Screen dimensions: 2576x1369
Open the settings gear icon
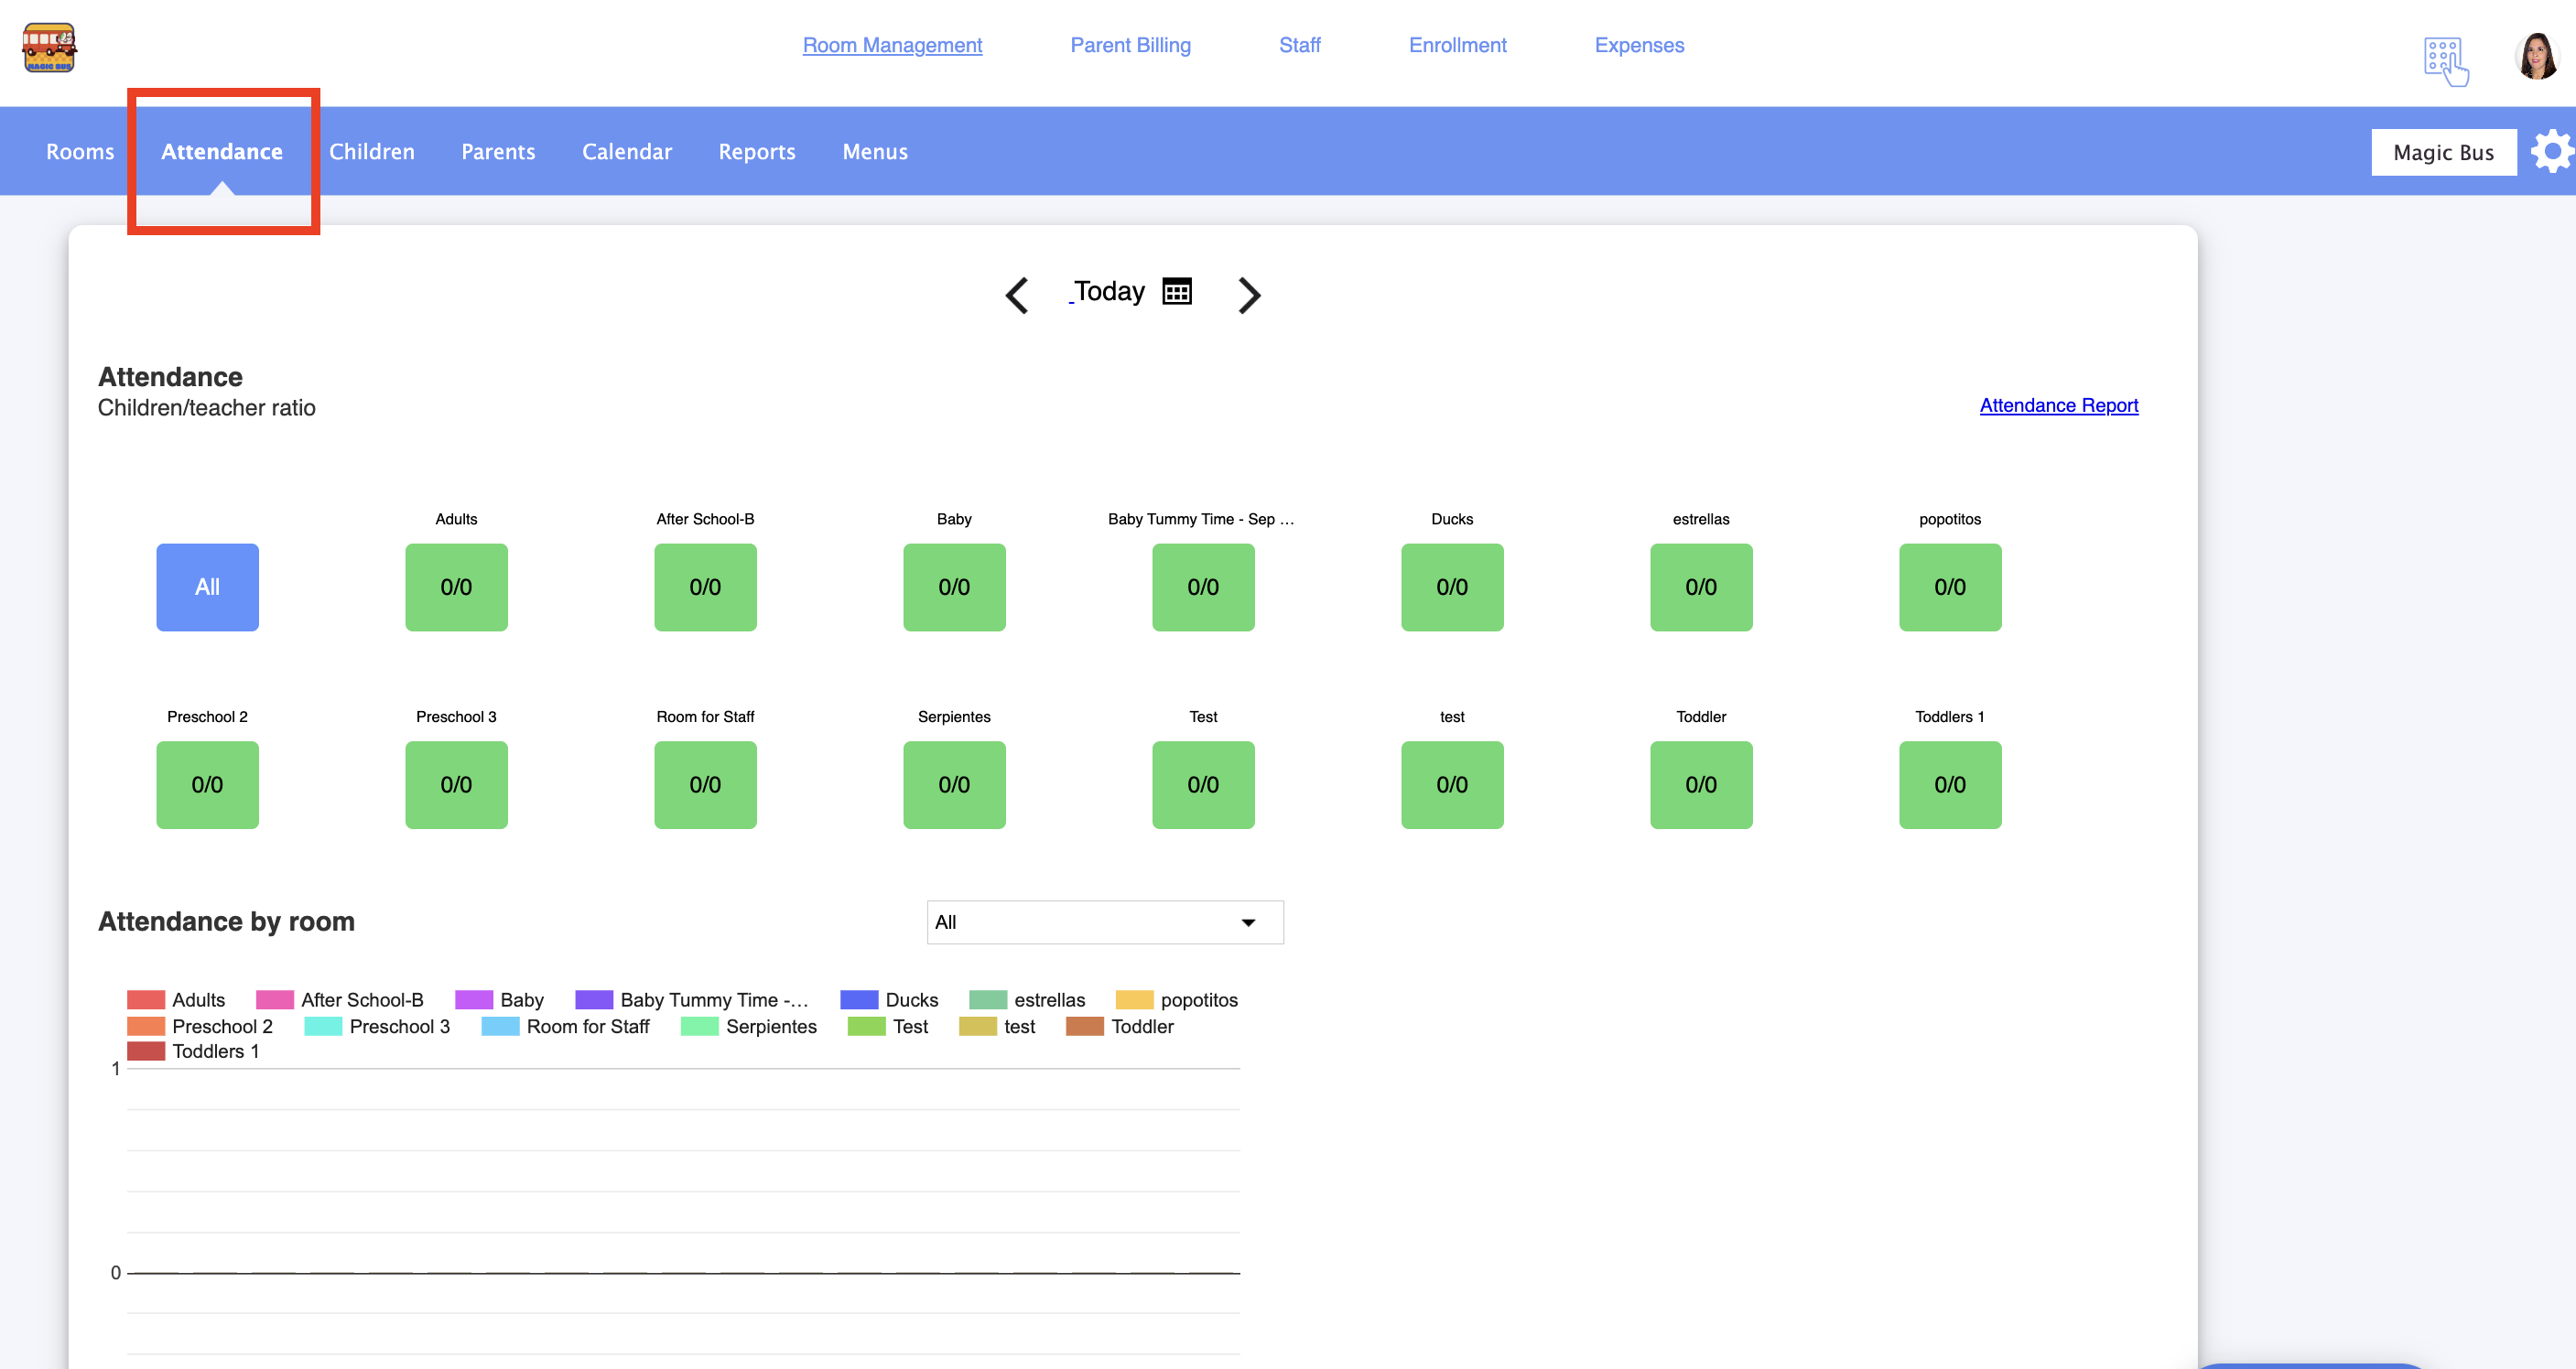click(x=2551, y=152)
